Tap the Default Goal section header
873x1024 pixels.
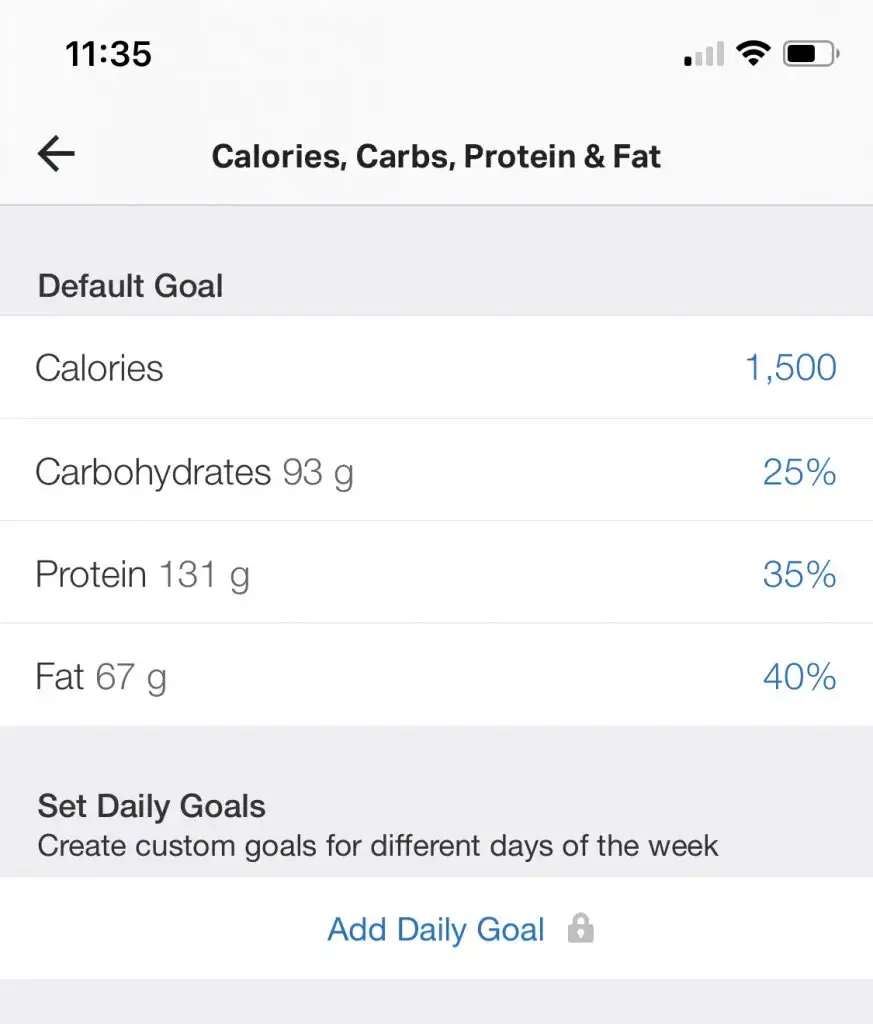pyautogui.click(x=130, y=286)
